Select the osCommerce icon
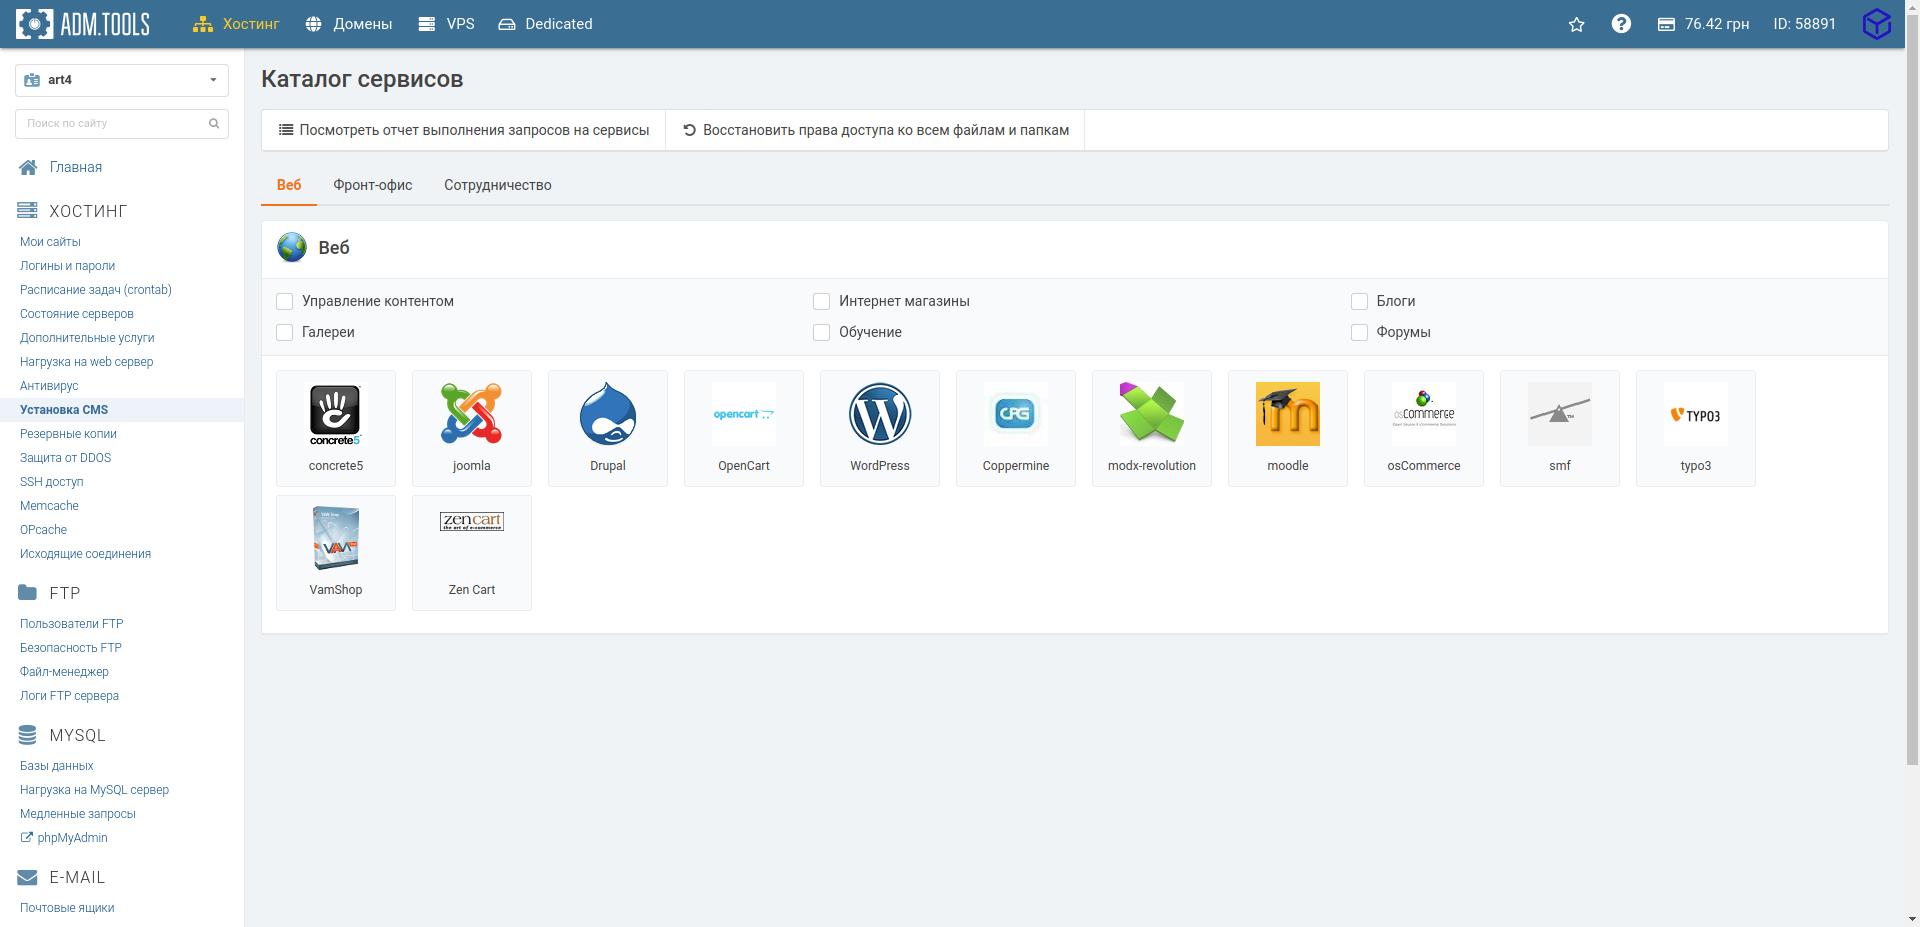 (1424, 414)
